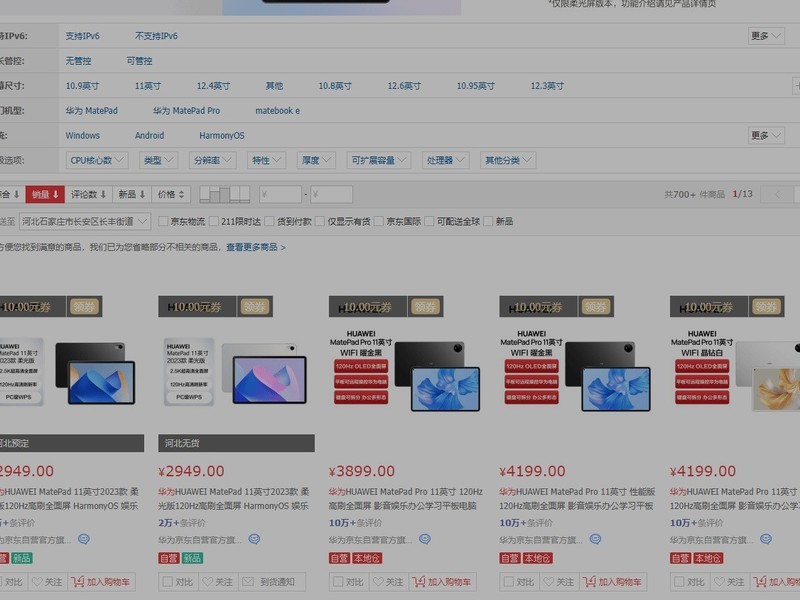Click 关注 heart on the 性能版 ¥4199.00 product

point(557,582)
